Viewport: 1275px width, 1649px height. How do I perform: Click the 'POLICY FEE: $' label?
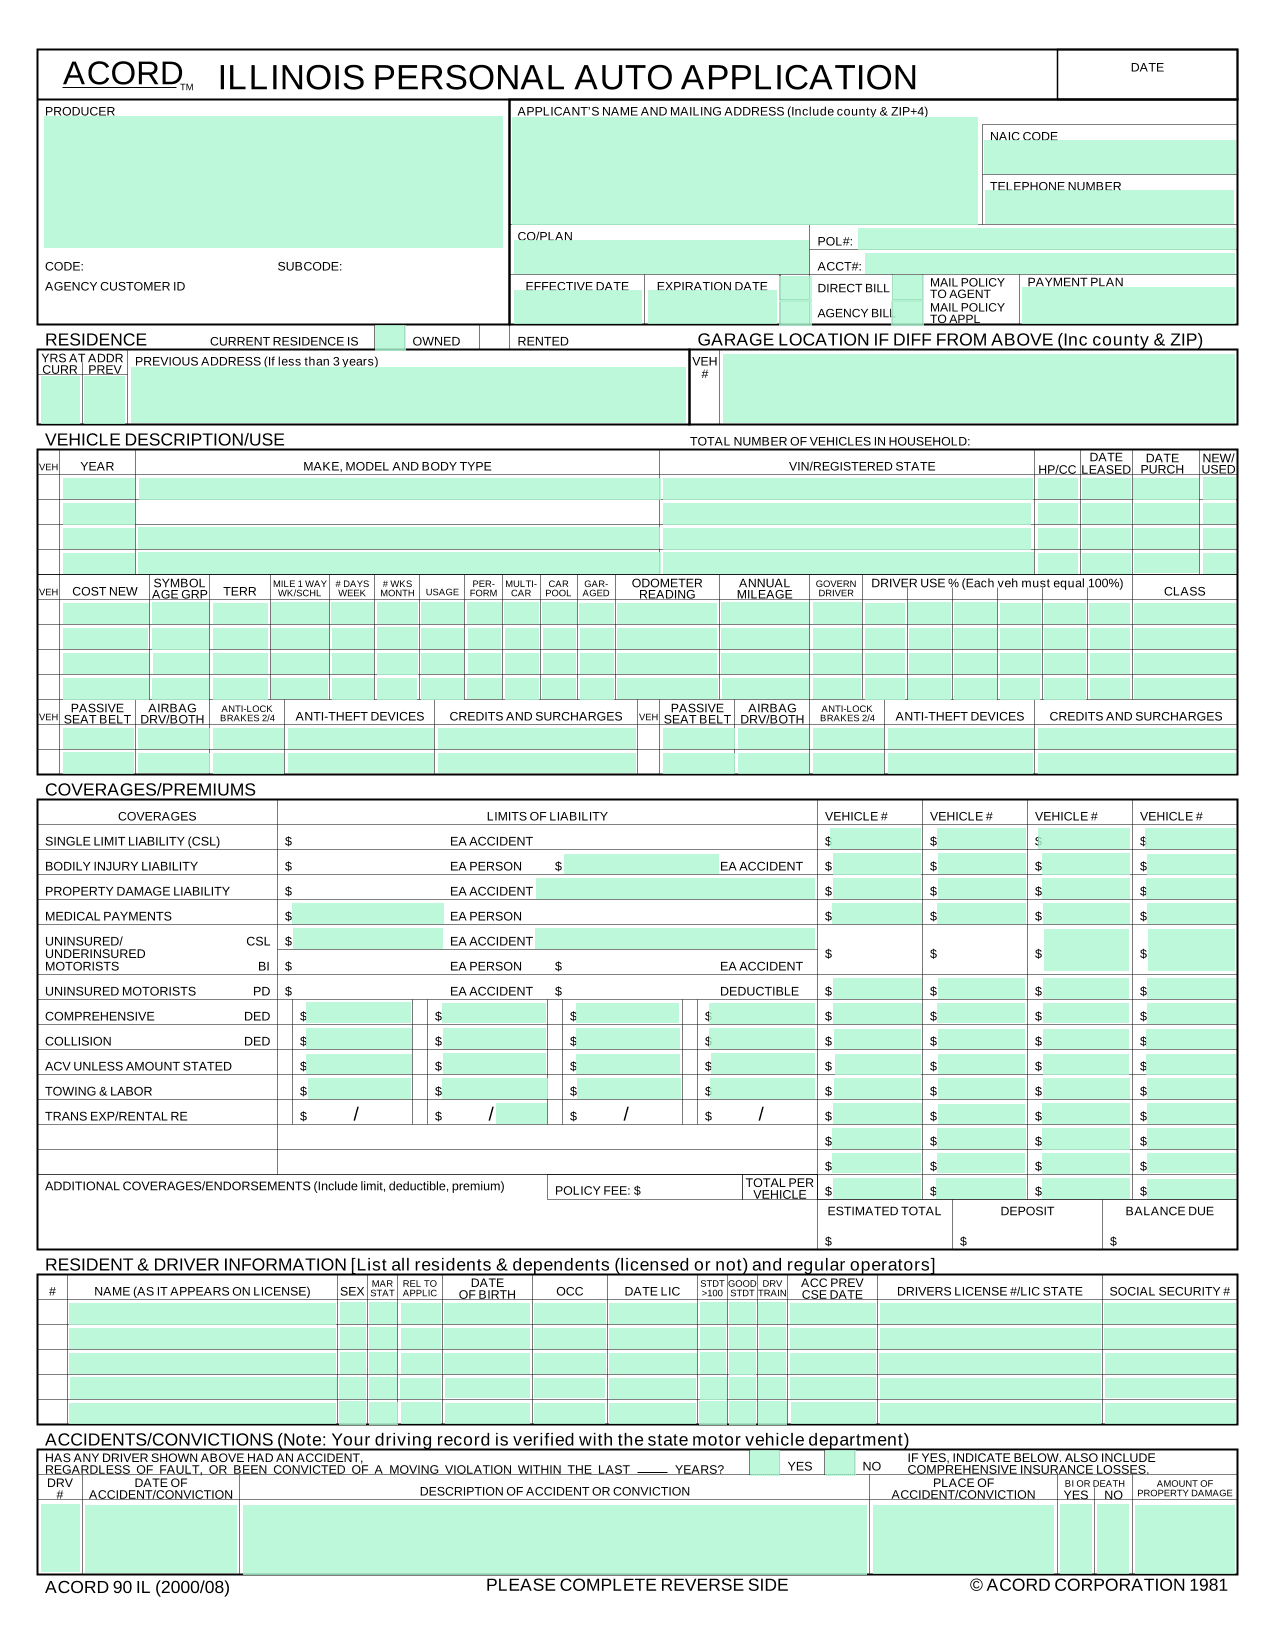coord(598,1190)
